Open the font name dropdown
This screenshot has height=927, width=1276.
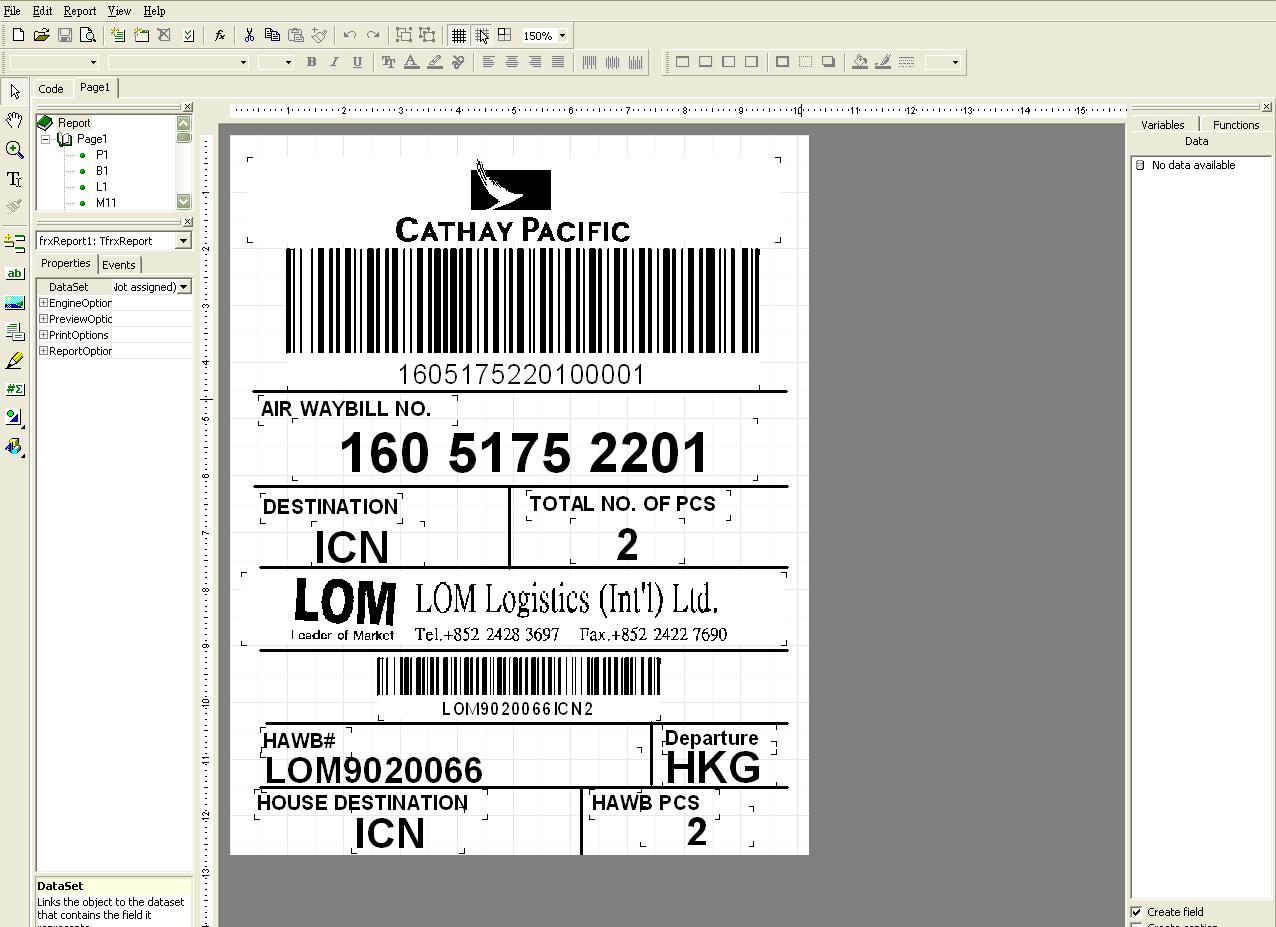243,62
